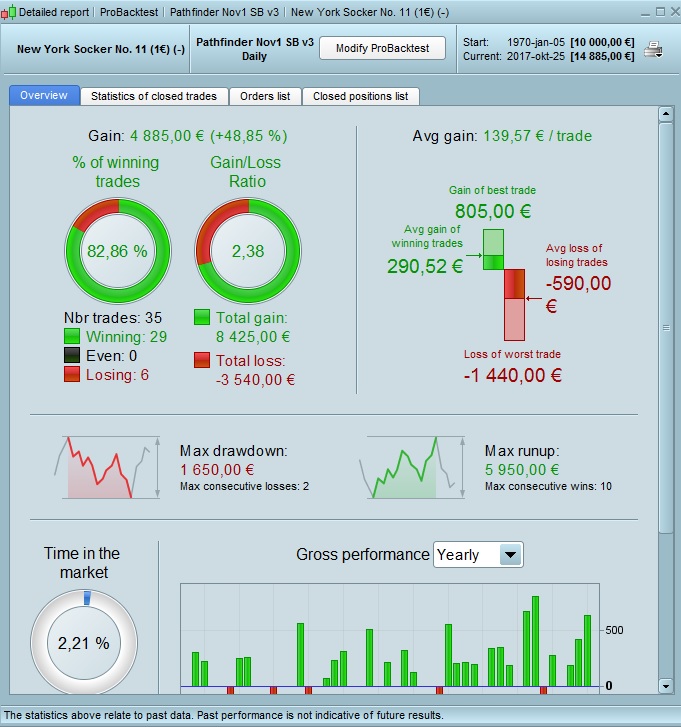Click the 'Gain: 4 885,00 €' value

[188, 136]
